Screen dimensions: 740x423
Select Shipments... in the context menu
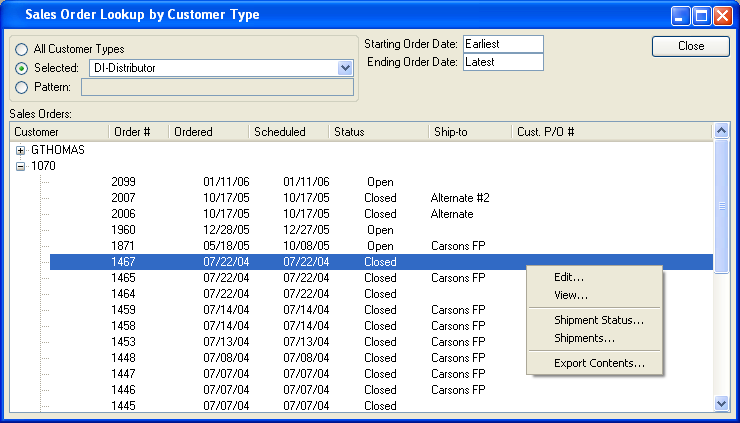[584, 339]
